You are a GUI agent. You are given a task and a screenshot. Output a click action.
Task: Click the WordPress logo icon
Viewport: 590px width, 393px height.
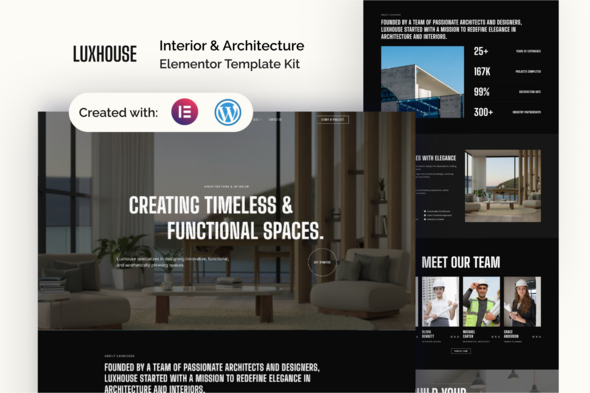(228, 112)
